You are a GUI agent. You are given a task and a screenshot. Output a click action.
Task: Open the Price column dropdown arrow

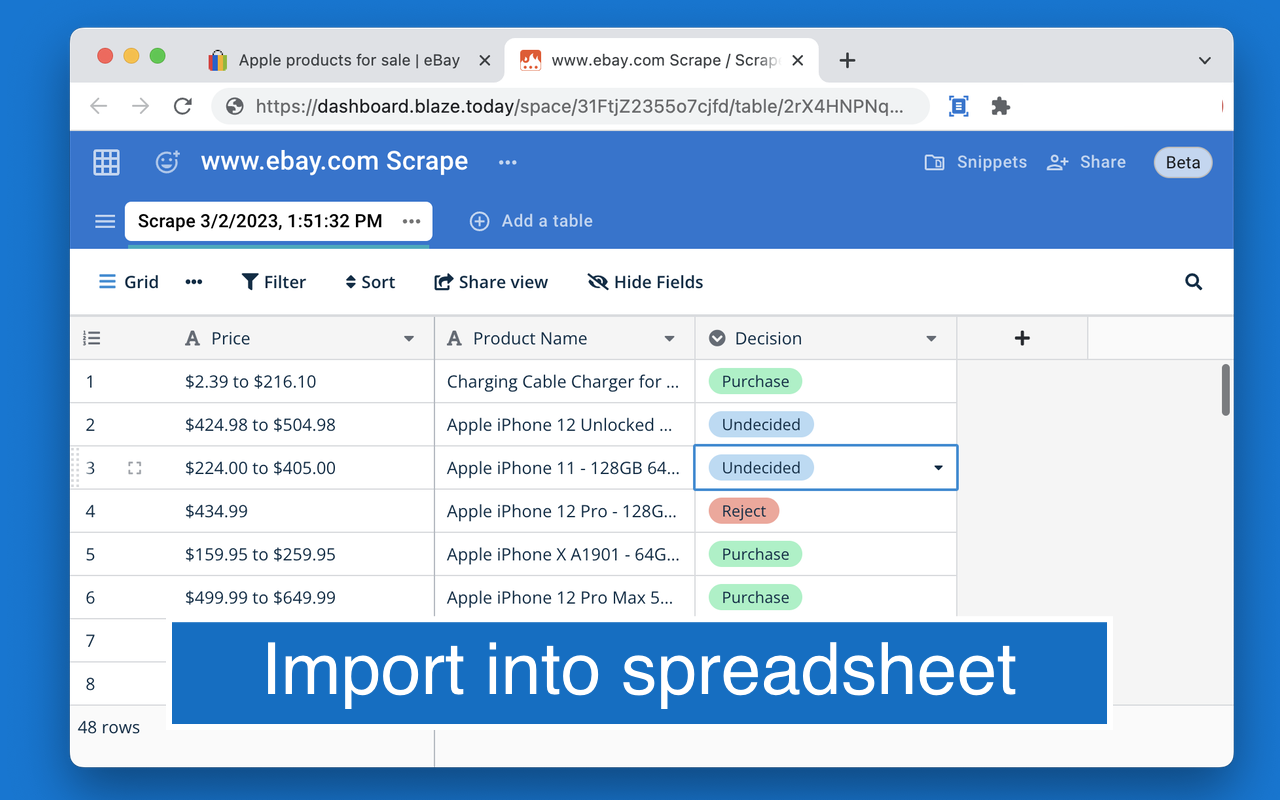coord(409,339)
